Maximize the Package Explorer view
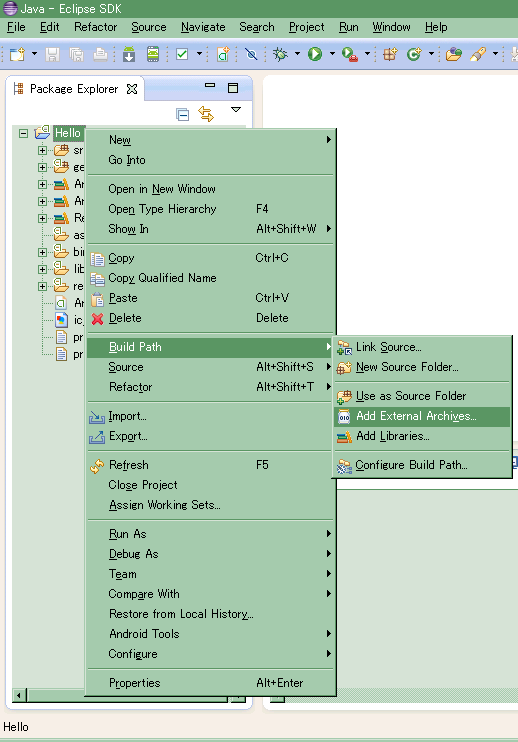Screen dimensions: 518x742 (x=233, y=88)
